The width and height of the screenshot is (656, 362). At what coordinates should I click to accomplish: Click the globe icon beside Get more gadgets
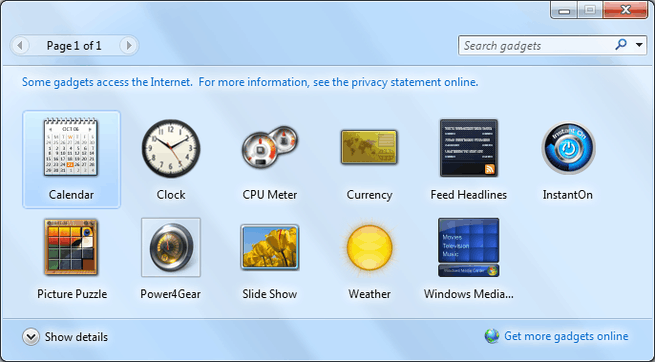[492, 336]
